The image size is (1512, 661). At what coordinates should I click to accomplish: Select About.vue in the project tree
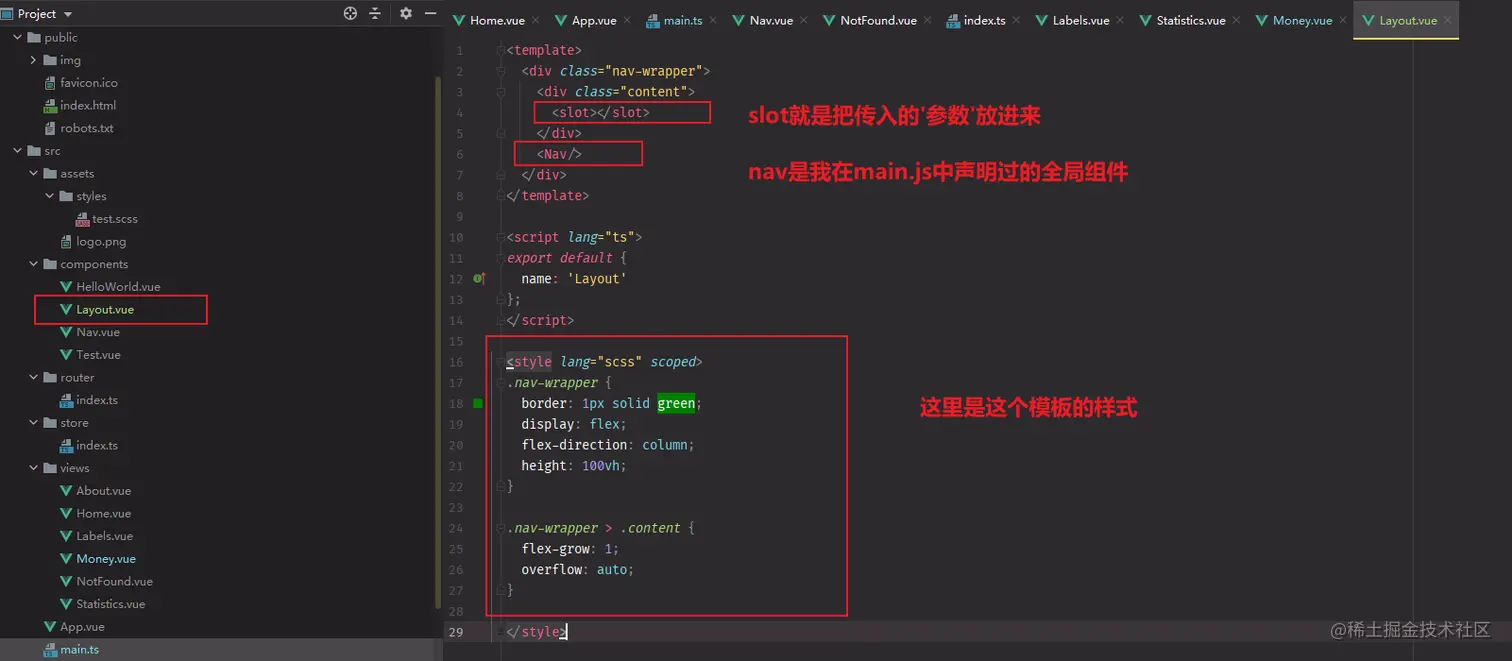[x=104, y=491]
